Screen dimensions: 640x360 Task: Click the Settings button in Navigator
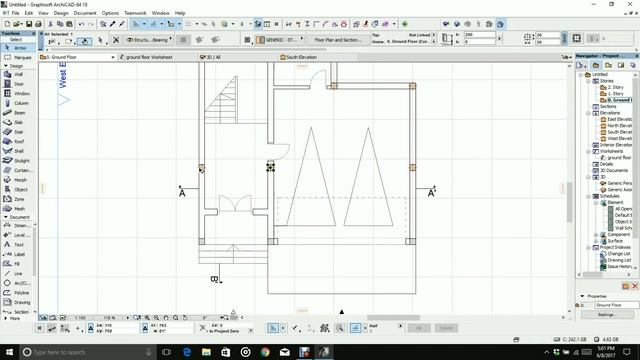pyautogui.click(x=607, y=315)
